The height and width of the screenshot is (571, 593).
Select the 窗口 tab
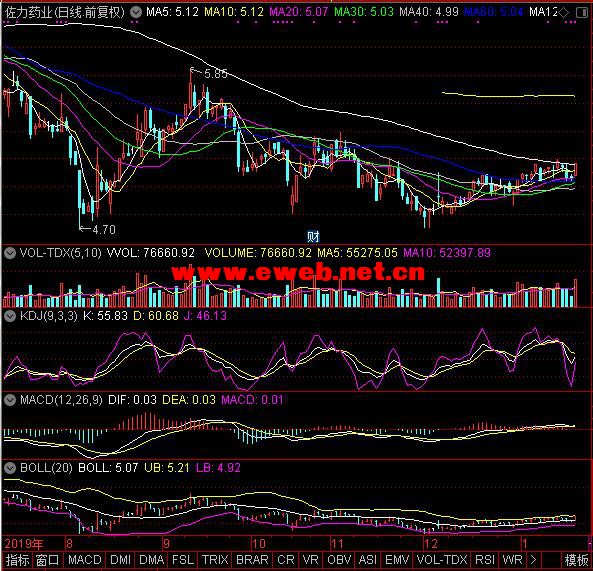pyautogui.click(x=48, y=560)
